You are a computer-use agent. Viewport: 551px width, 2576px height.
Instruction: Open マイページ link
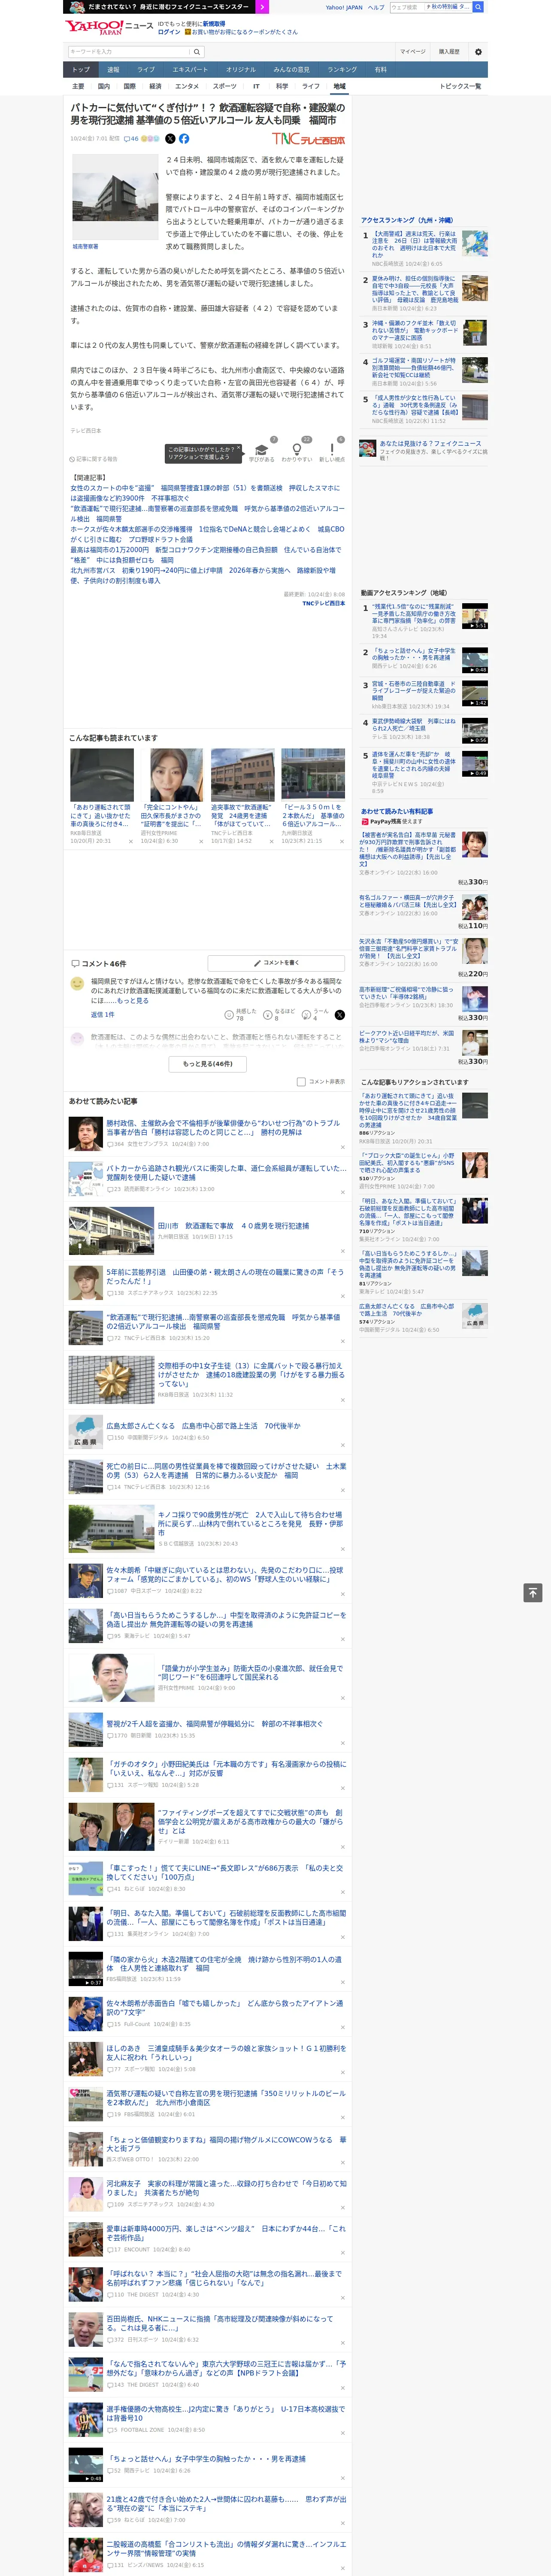(x=413, y=52)
